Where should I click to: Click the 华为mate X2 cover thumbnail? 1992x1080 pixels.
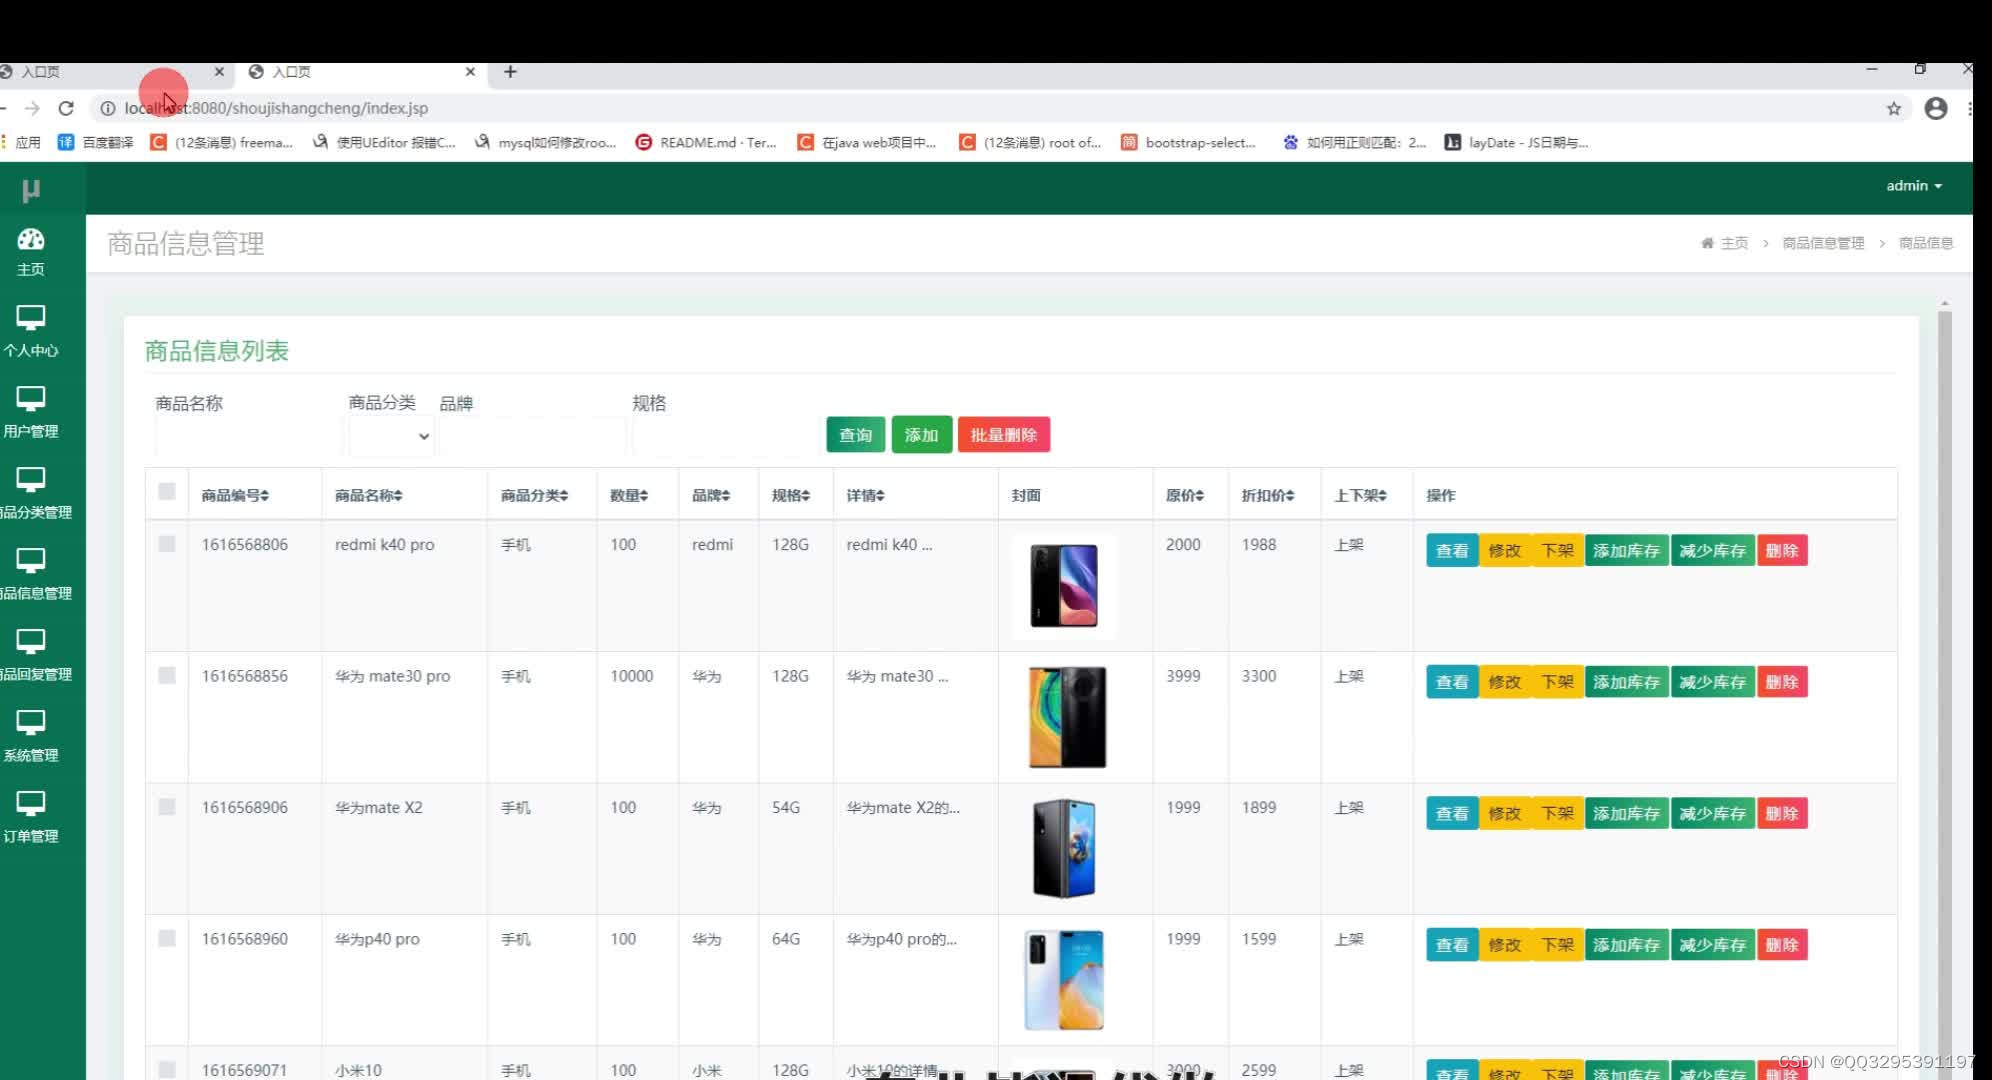coord(1064,849)
